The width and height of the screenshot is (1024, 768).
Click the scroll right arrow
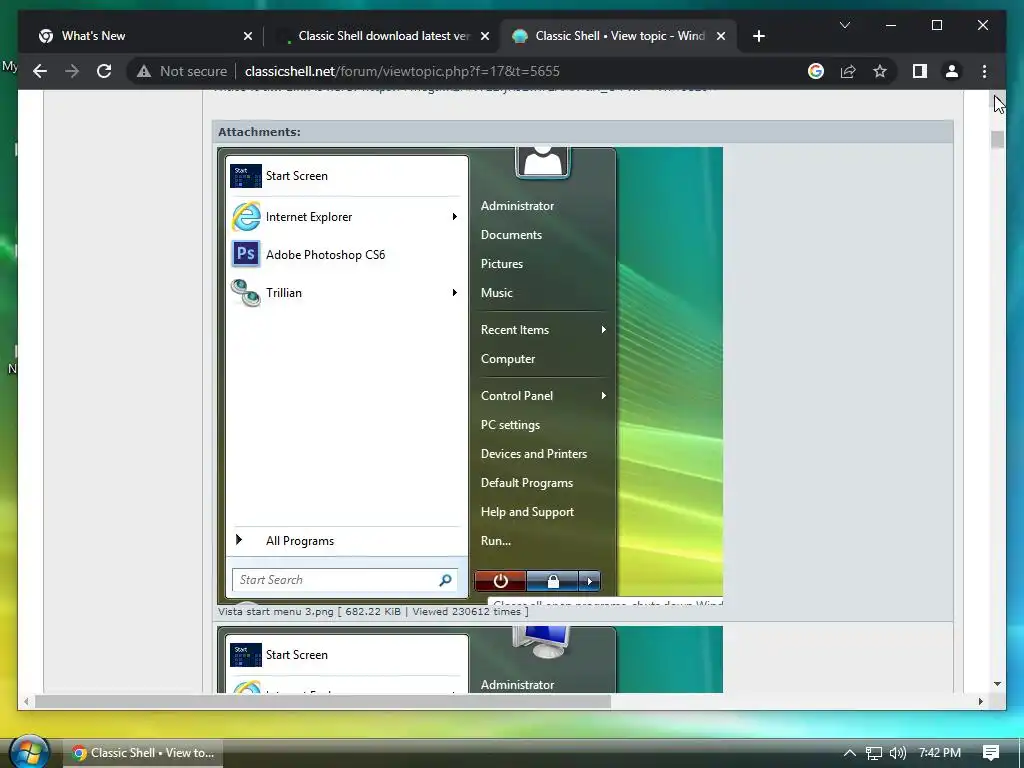point(980,701)
